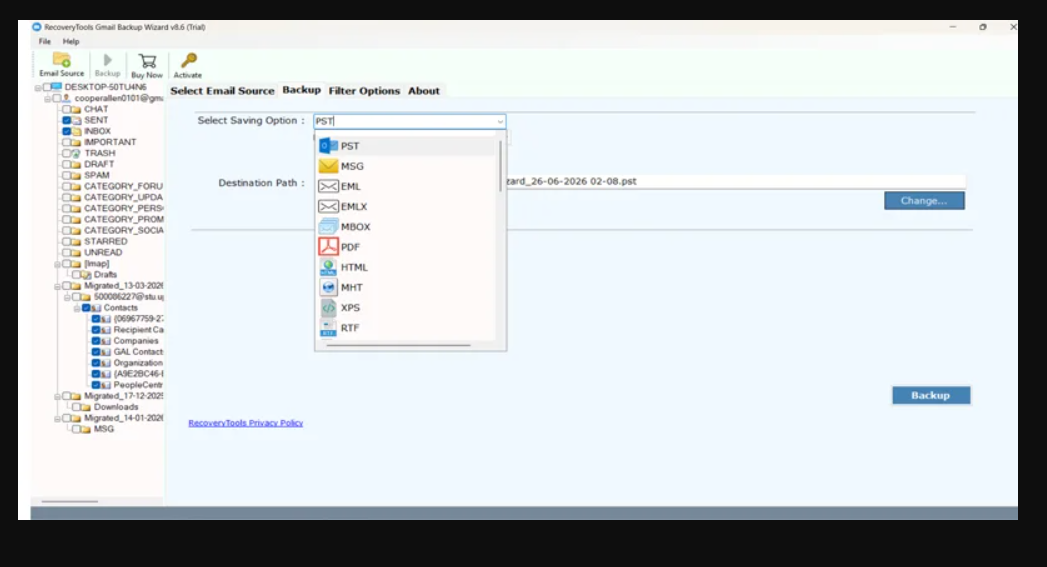
Task: Check the SPAM folder checkbox
Action: point(67,175)
